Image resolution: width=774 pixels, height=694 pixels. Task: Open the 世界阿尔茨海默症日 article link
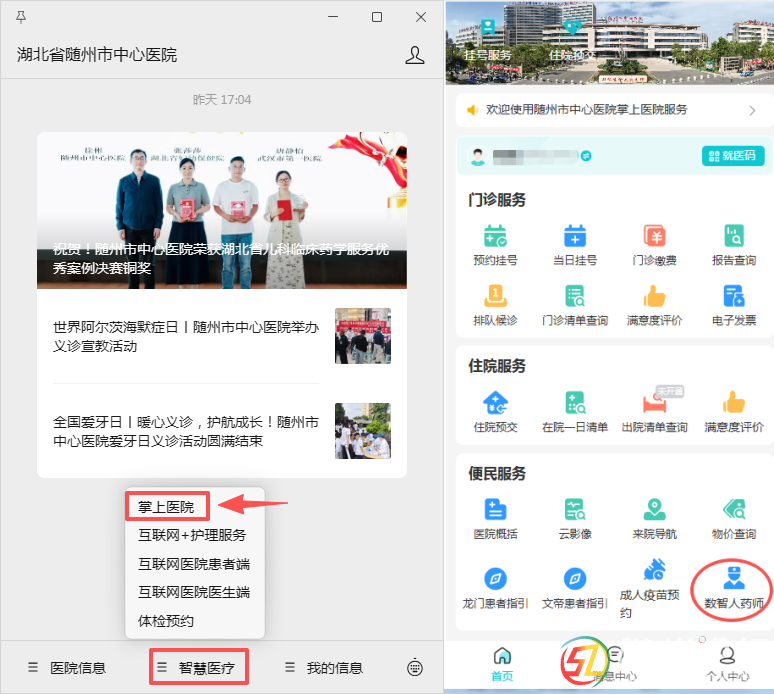(186, 337)
